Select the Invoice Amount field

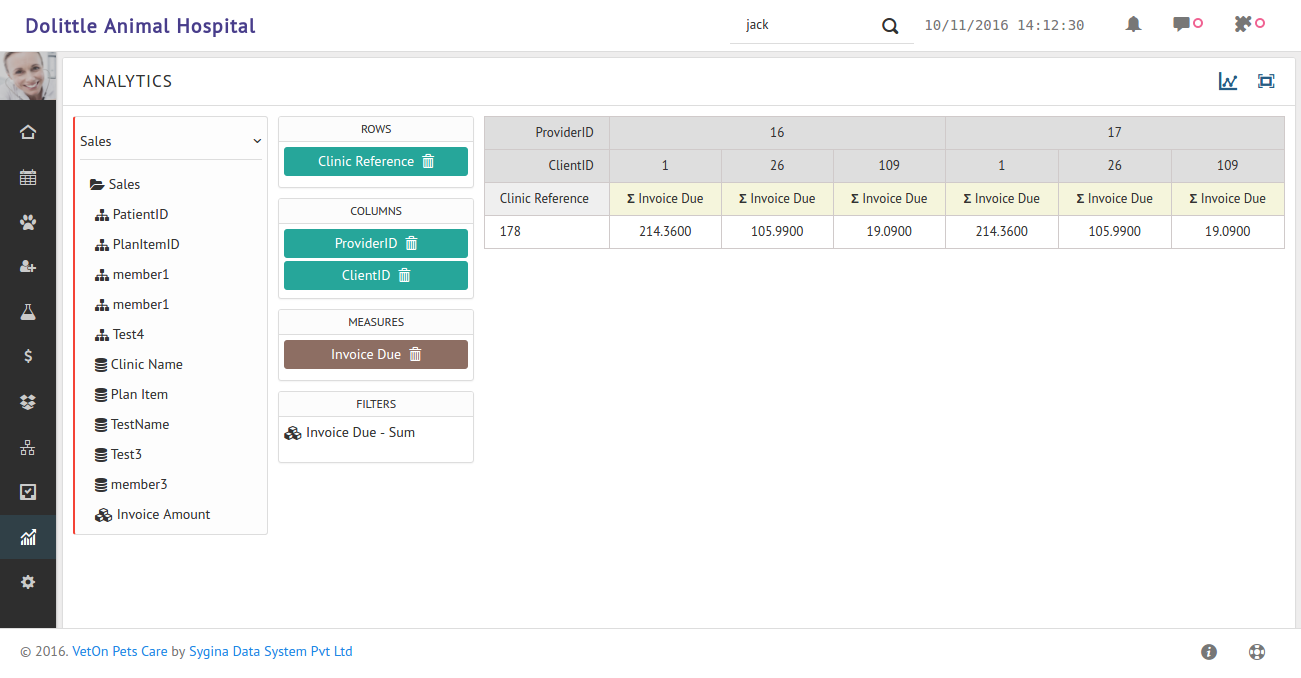coord(162,514)
